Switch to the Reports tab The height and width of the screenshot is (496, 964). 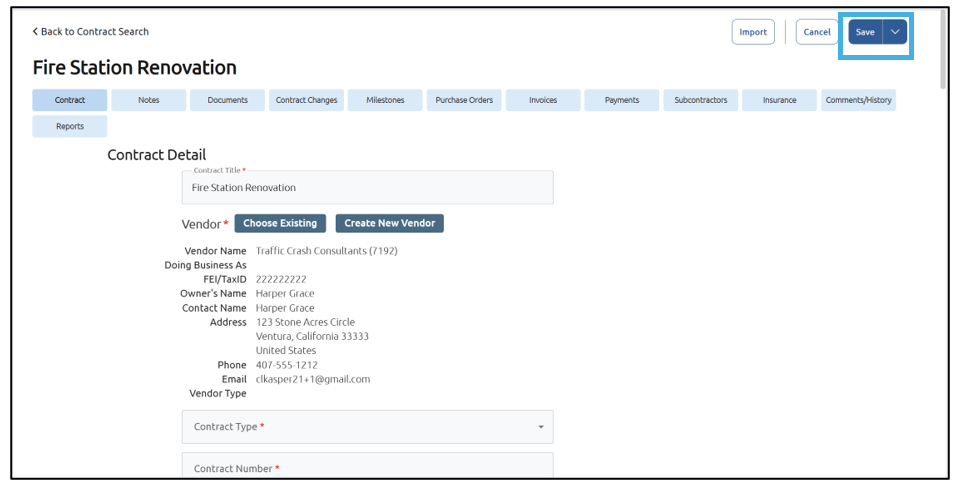pos(70,127)
